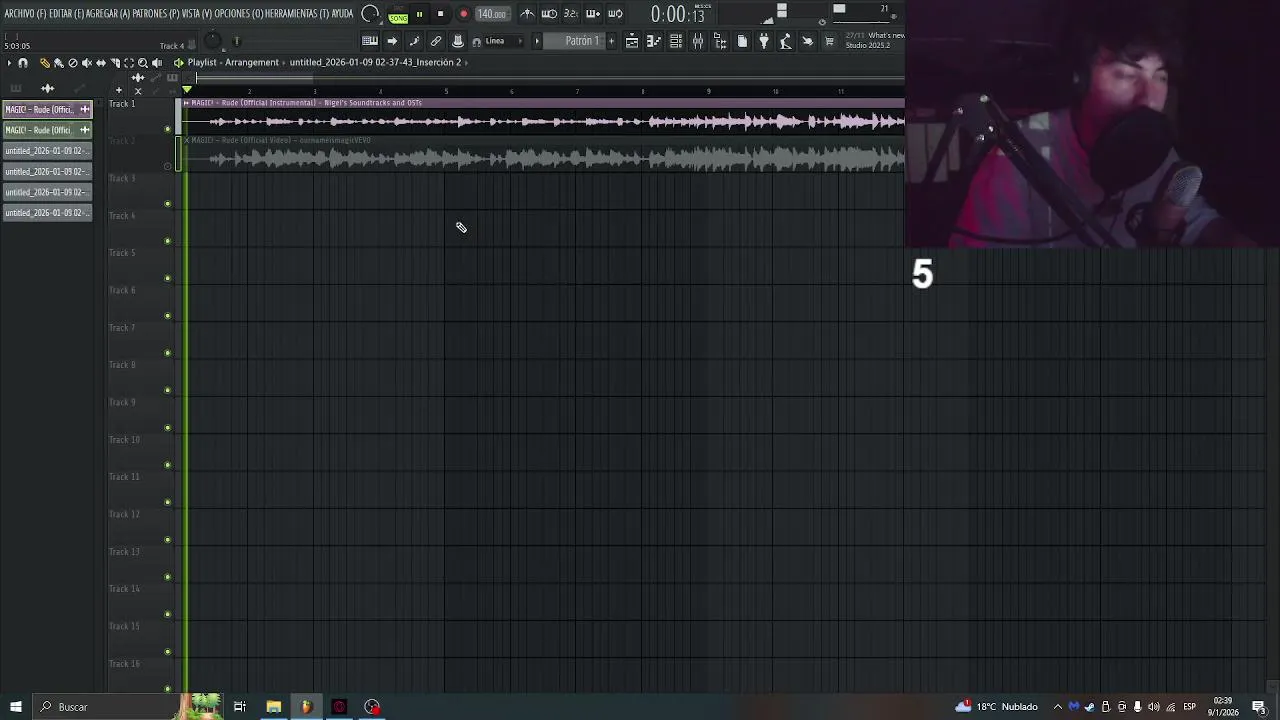Screen dimensions: 1280x720
Task: Open the Mixer from the toolbar
Action: pyautogui.click(x=698, y=41)
